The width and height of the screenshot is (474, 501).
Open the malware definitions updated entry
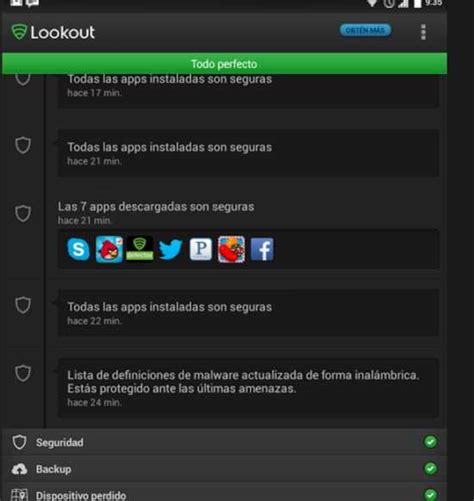pyautogui.click(x=248, y=388)
